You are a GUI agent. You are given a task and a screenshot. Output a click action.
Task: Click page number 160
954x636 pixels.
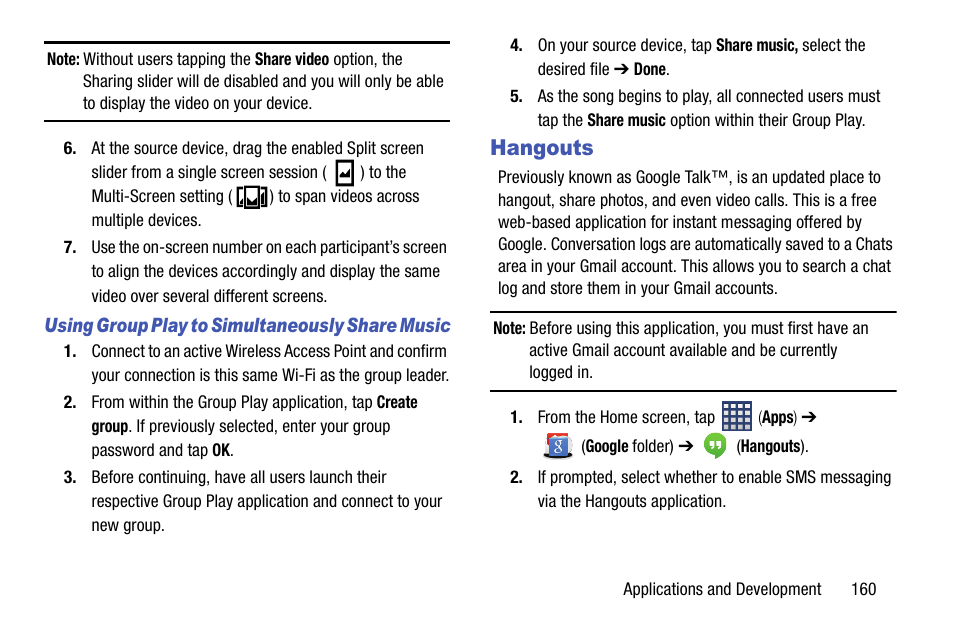[x=863, y=589]
